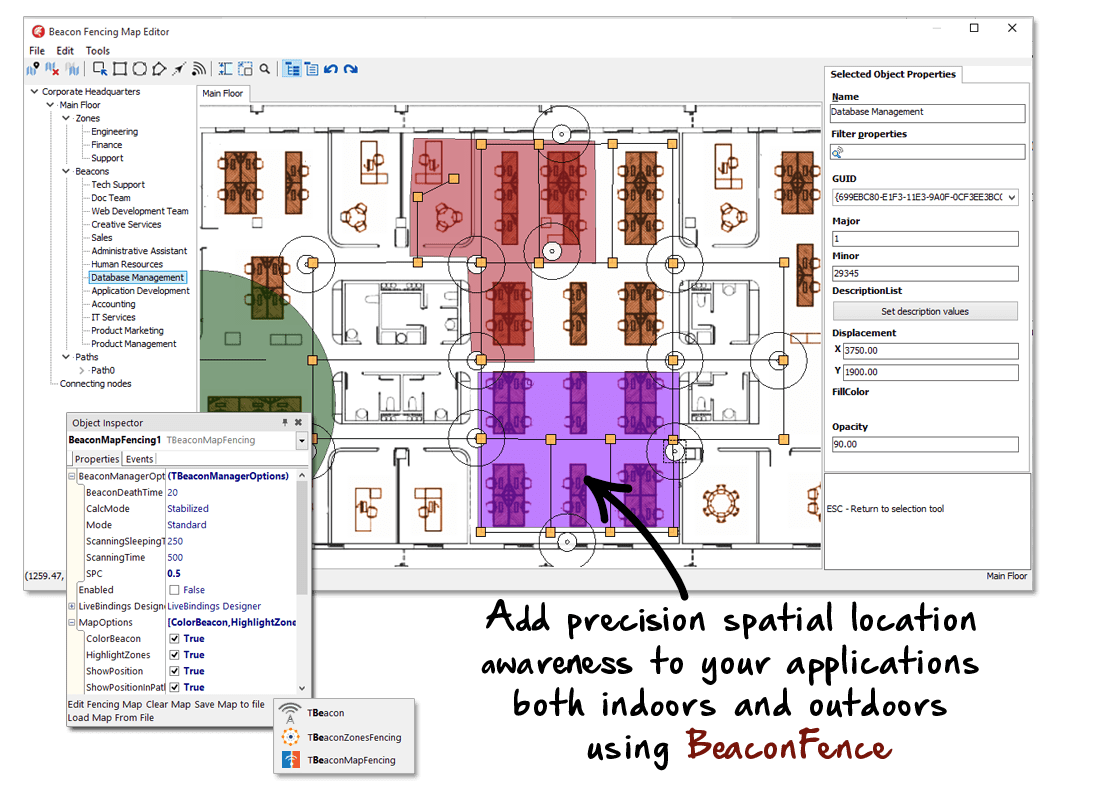Select the add beacon signal tool
The width and height of the screenshot is (1097, 812).
[x=199, y=69]
